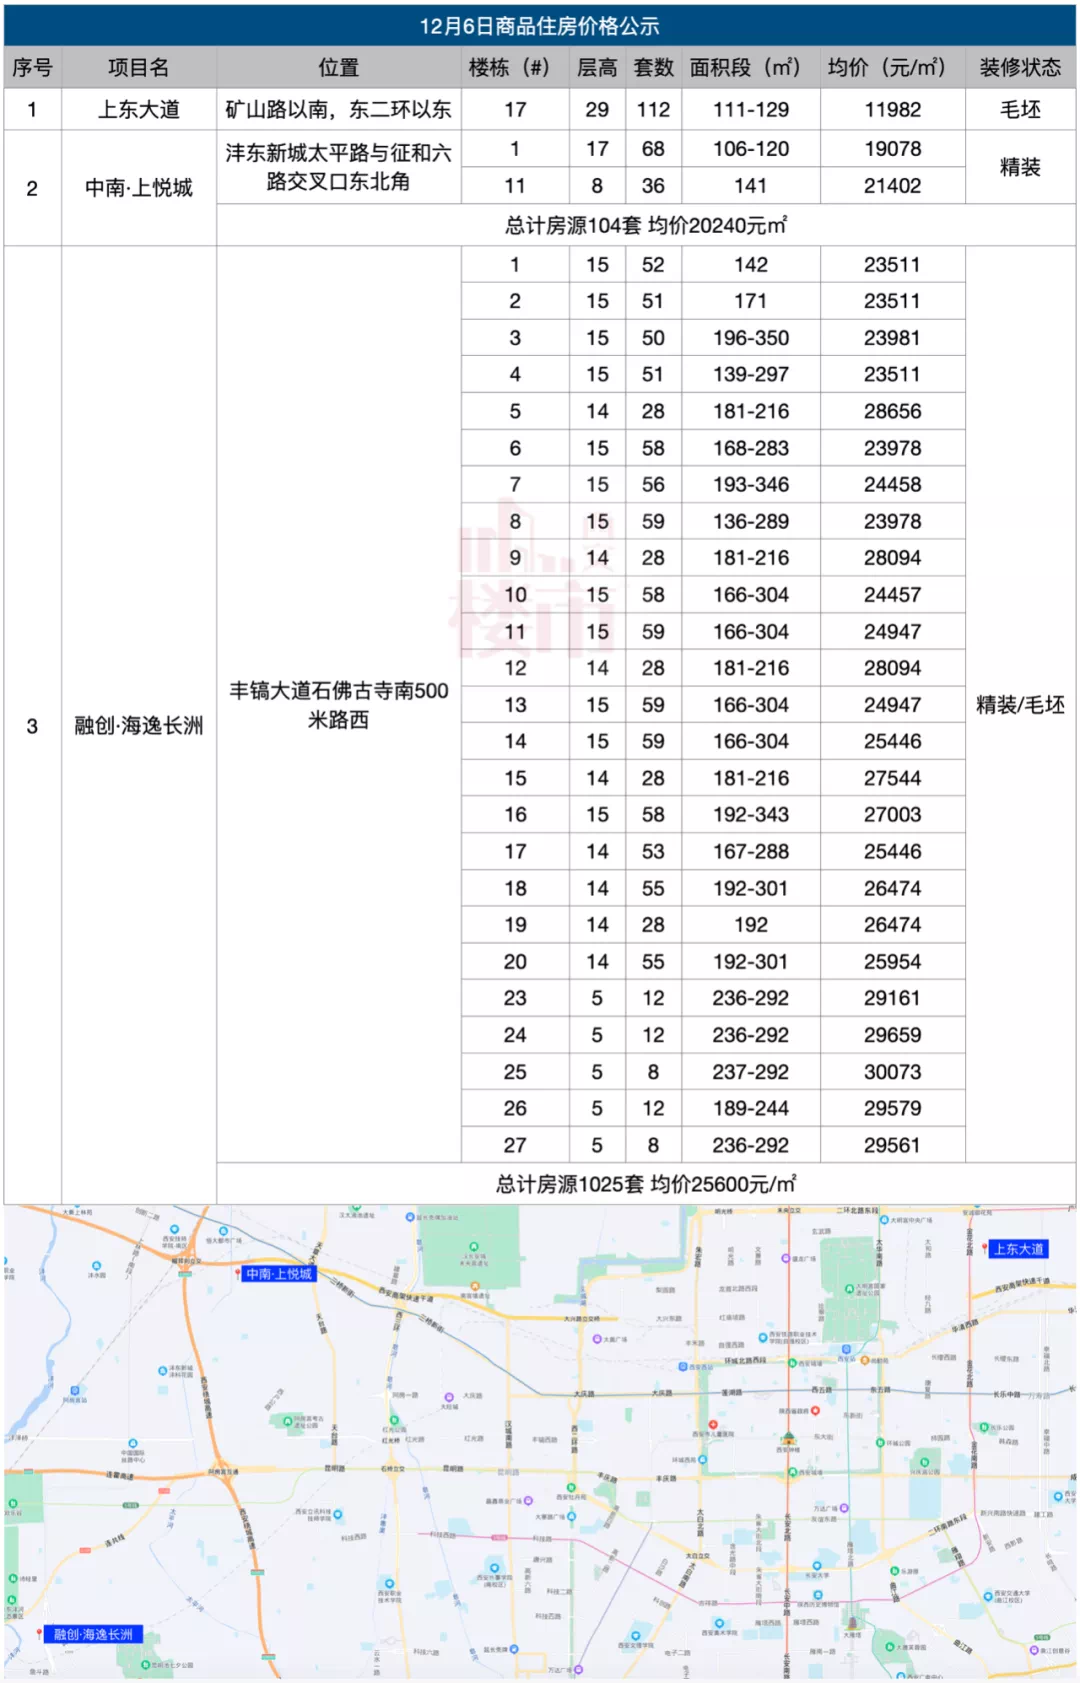
Task: Click the 大雁塔 pagoda map icon
Action: 852,1622
